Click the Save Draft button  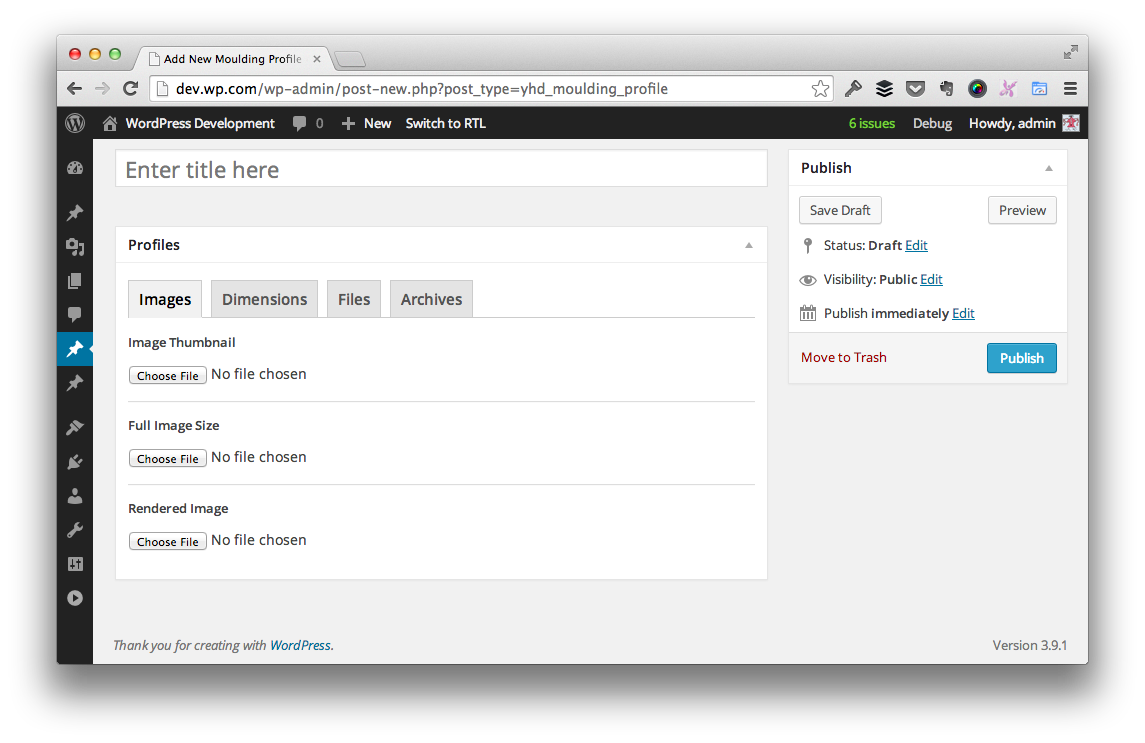840,210
